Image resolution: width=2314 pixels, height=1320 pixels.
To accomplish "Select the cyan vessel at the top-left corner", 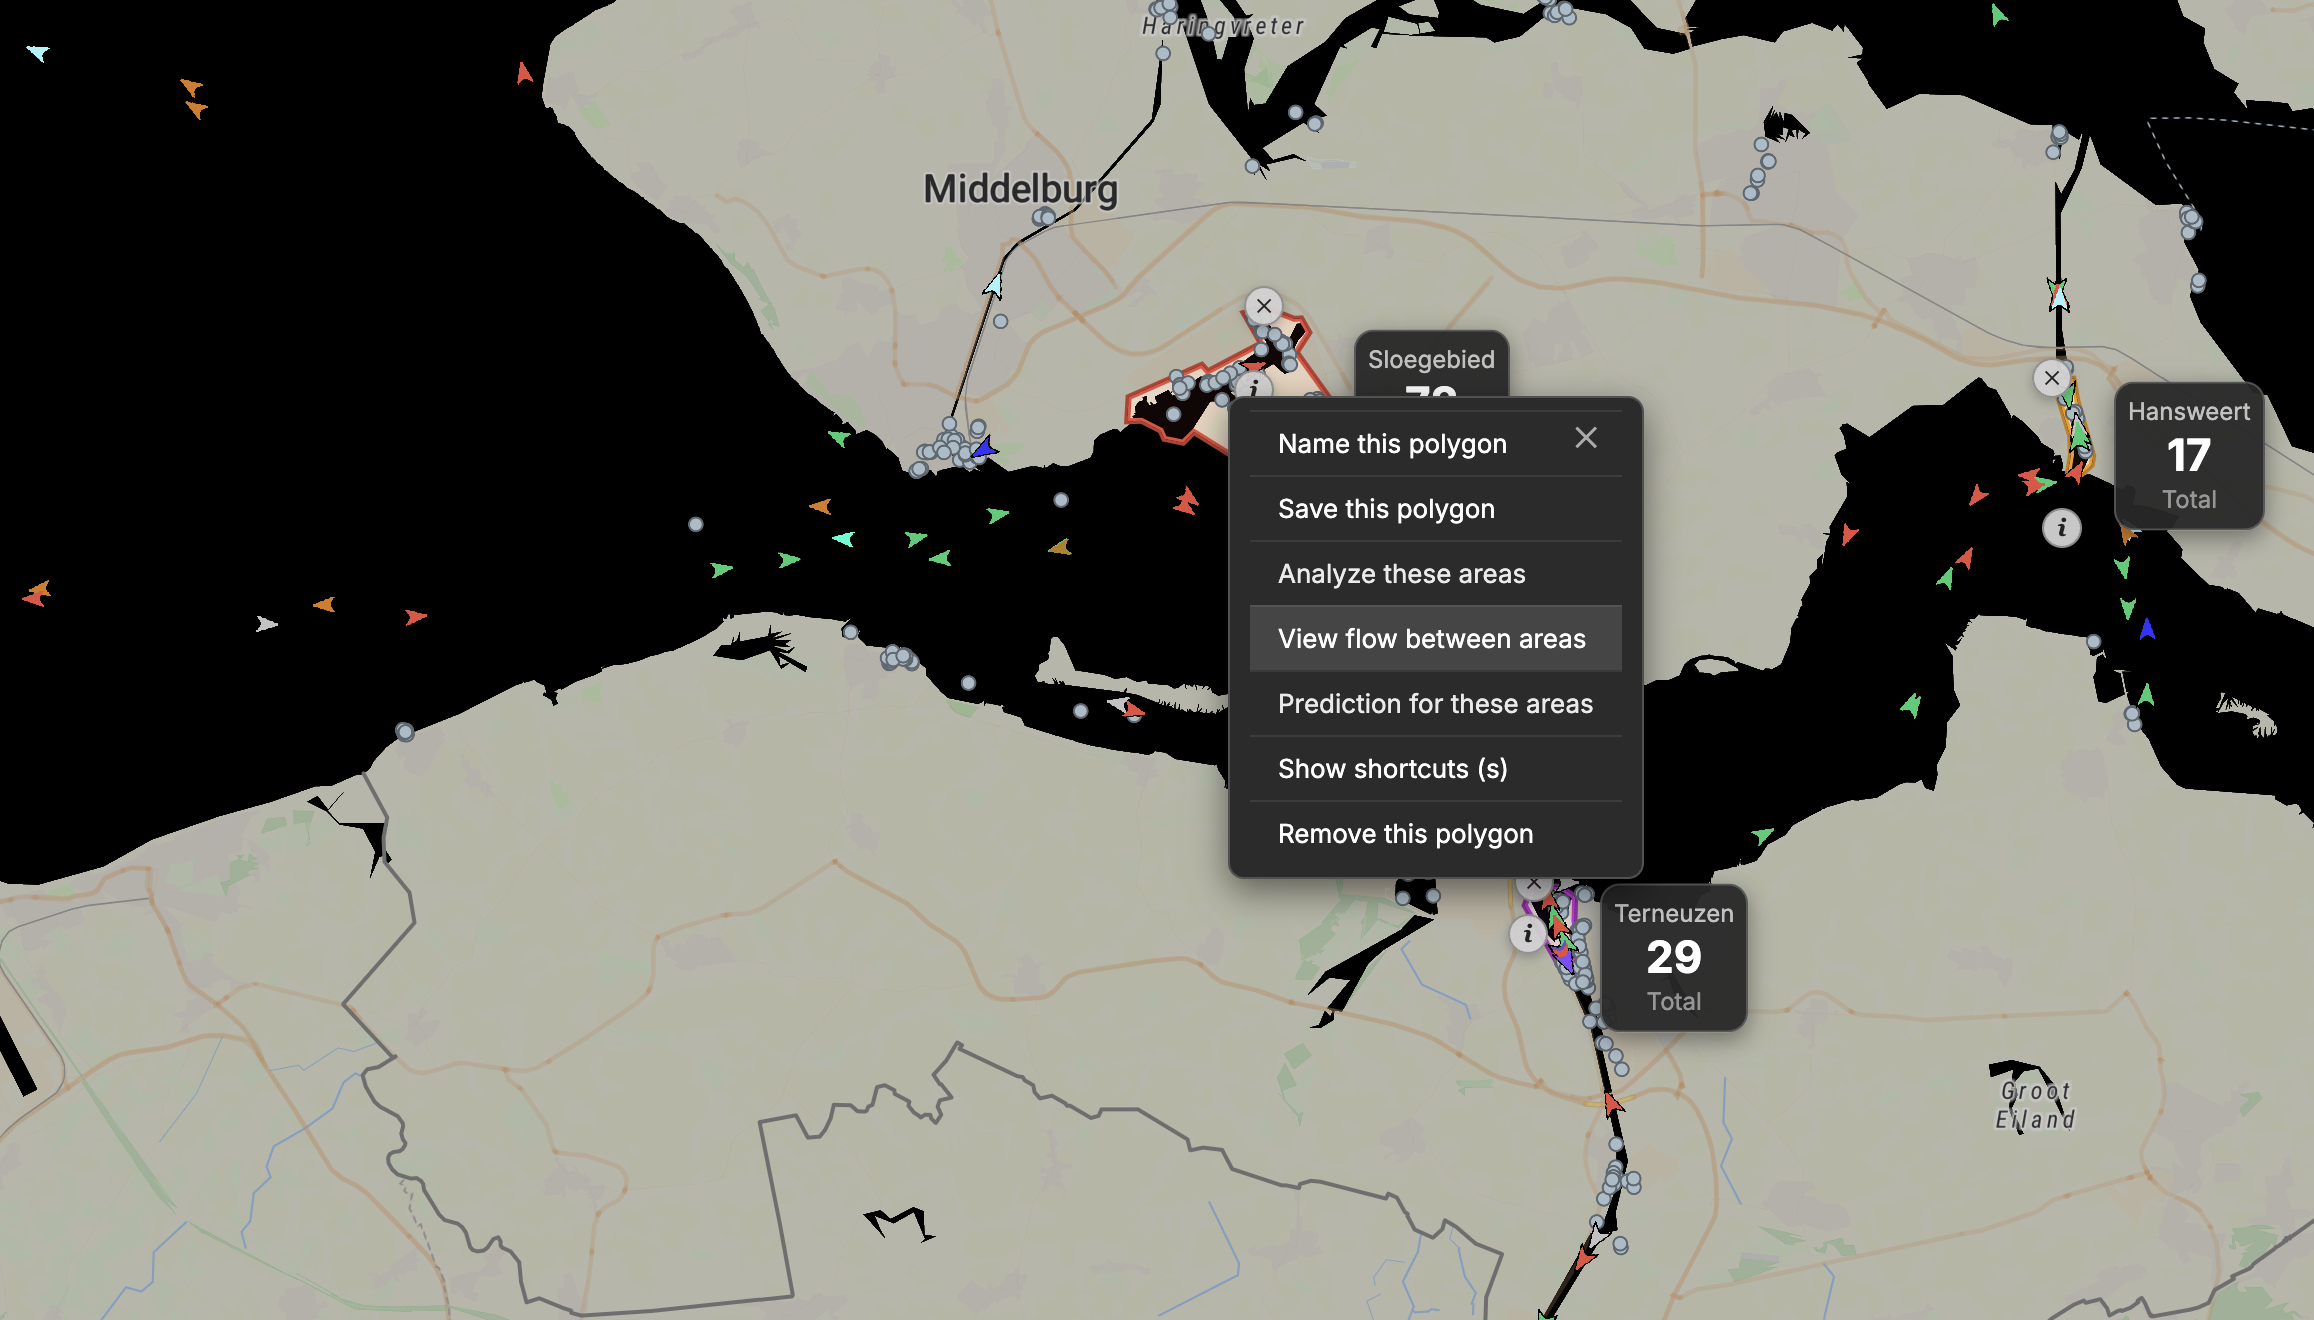I will click(x=38, y=52).
